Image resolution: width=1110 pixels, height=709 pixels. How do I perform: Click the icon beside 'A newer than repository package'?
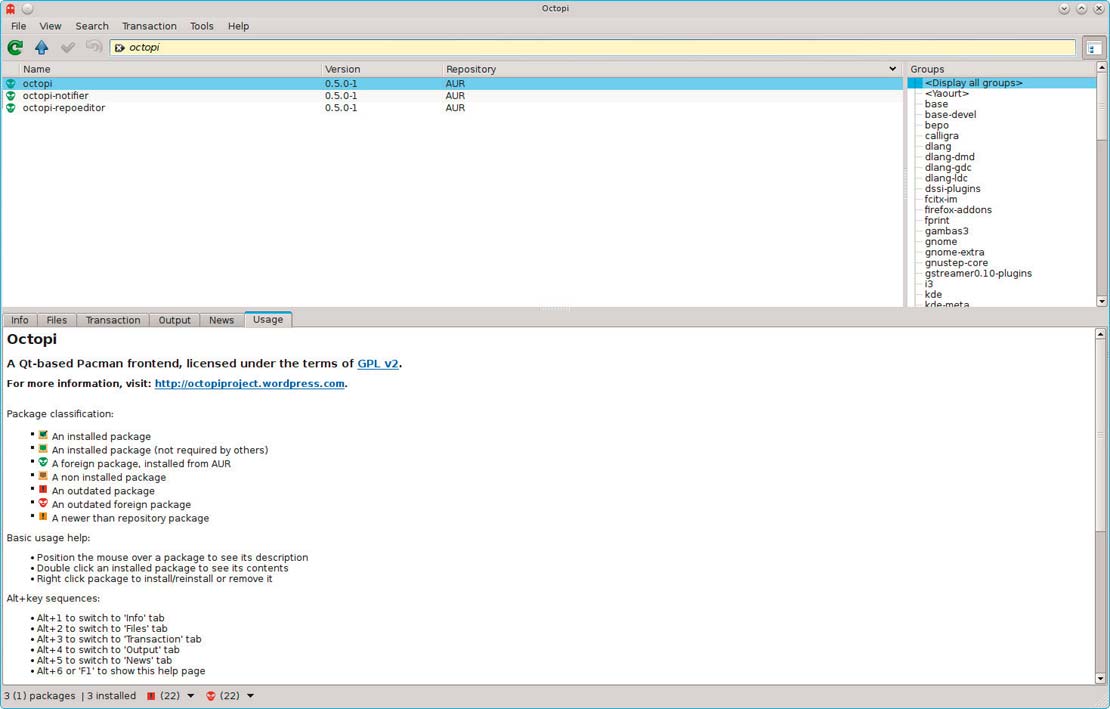click(43, 517)
